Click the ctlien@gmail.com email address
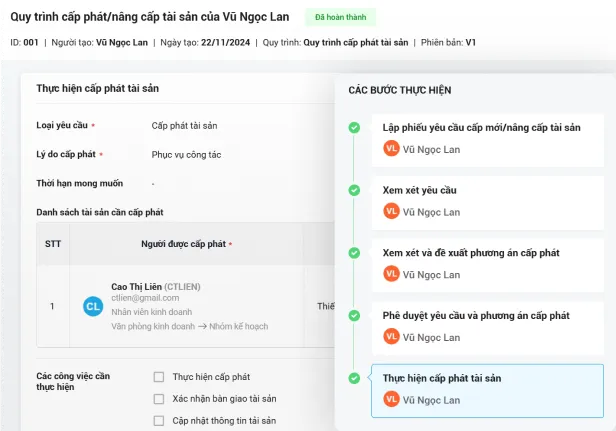The image size is (616, 431). [x=145, y=298]
